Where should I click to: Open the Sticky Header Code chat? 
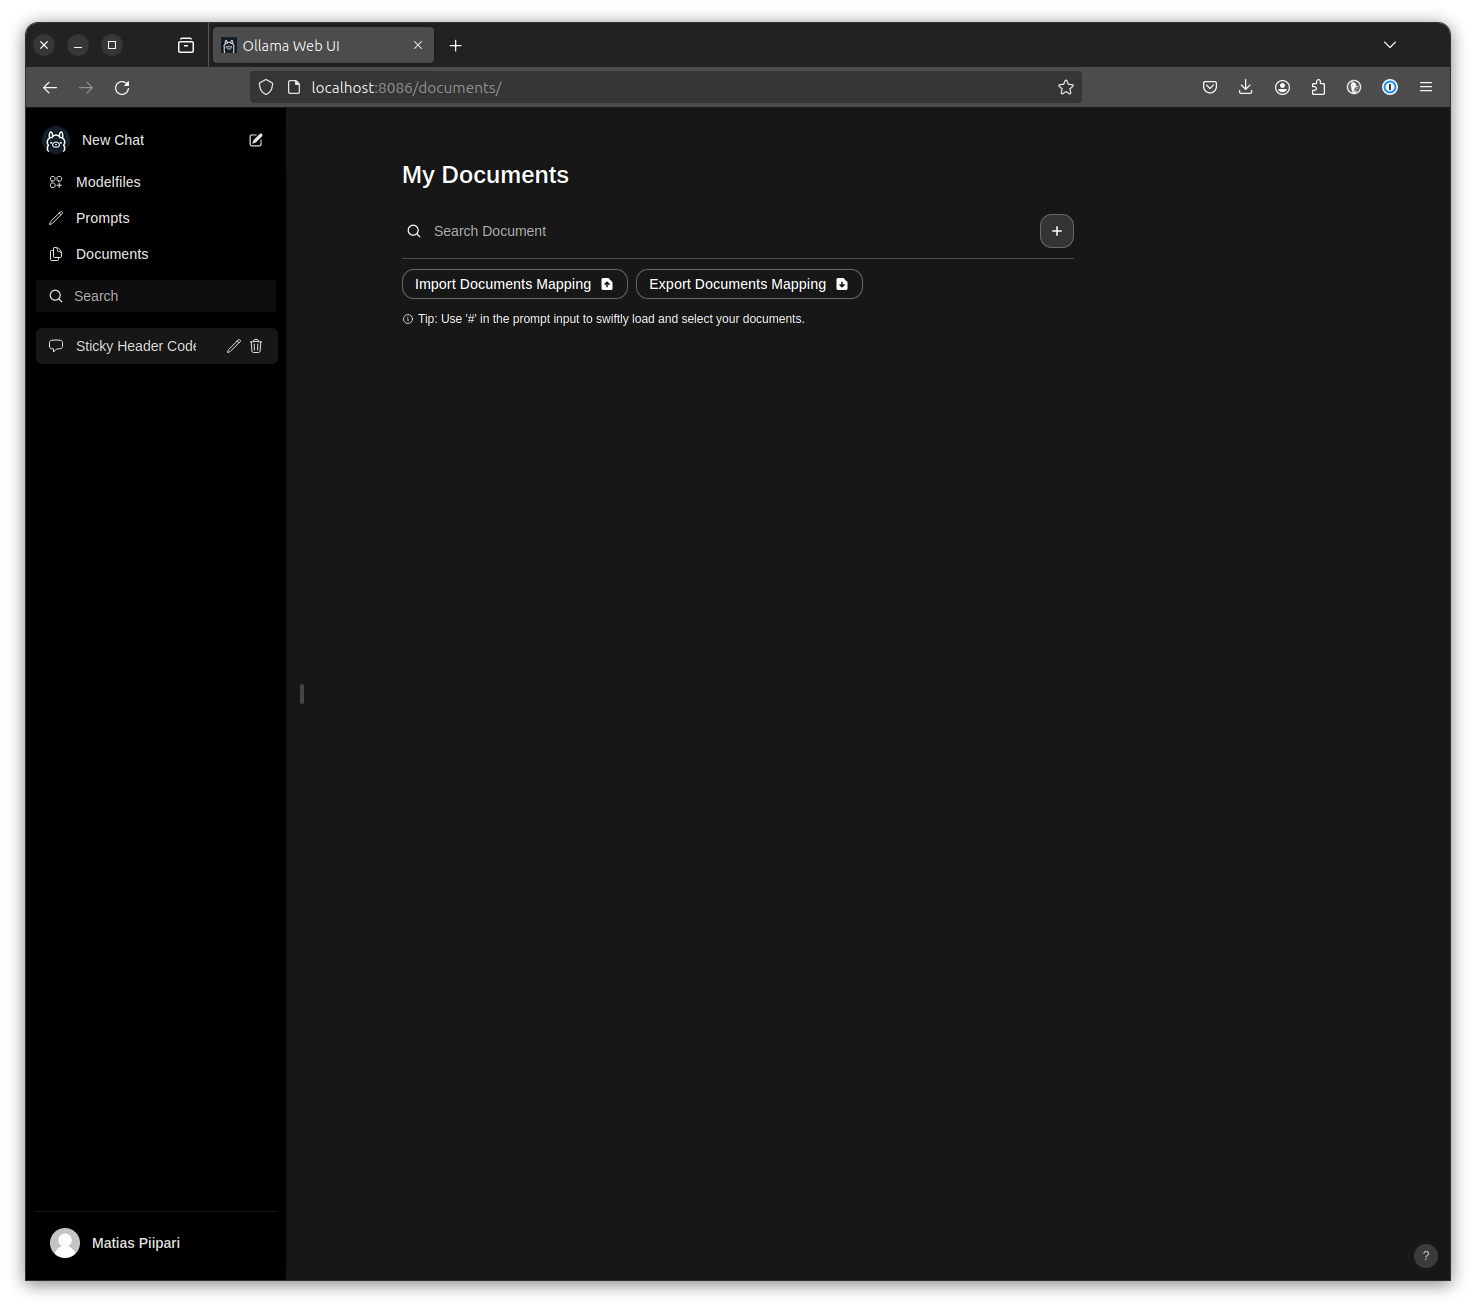coord(135,345)
